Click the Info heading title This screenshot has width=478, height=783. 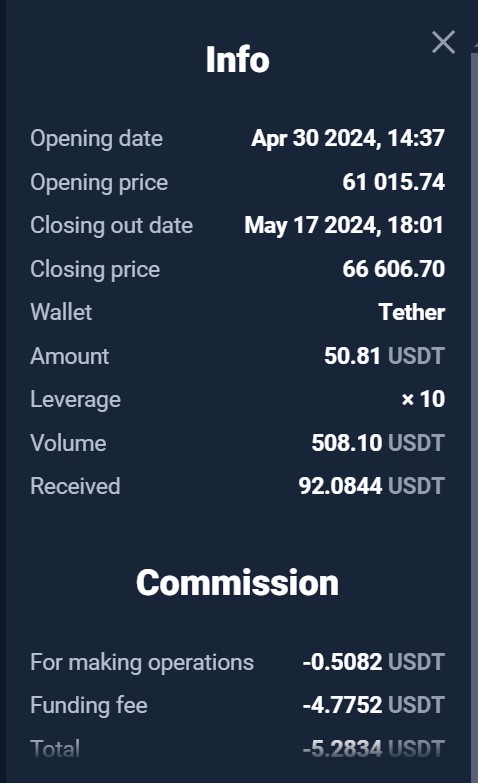click(x=237, y=59)
